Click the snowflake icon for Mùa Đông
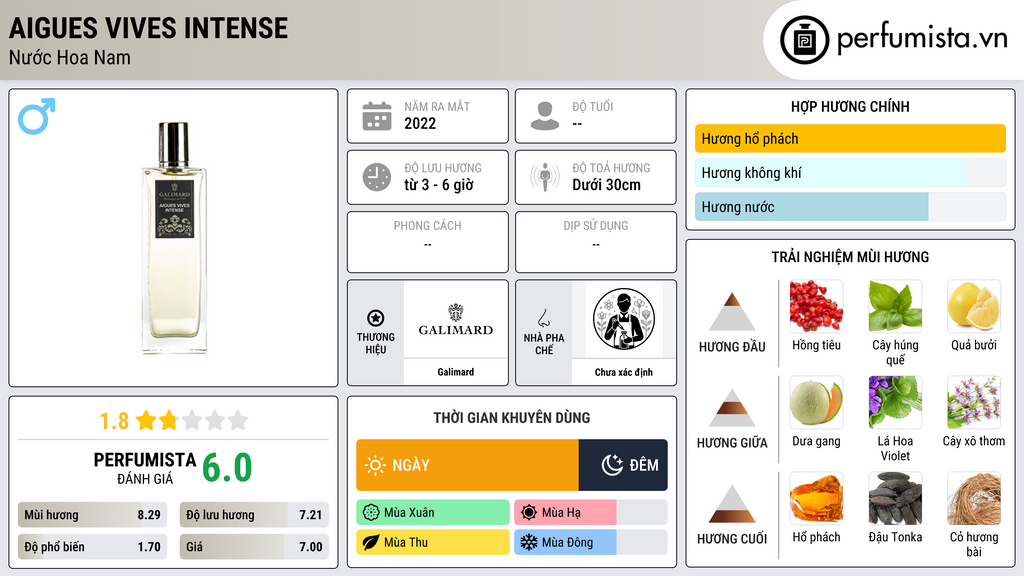Image resolution: width=1024 pixels, height=576 pixels. (529, 542)
